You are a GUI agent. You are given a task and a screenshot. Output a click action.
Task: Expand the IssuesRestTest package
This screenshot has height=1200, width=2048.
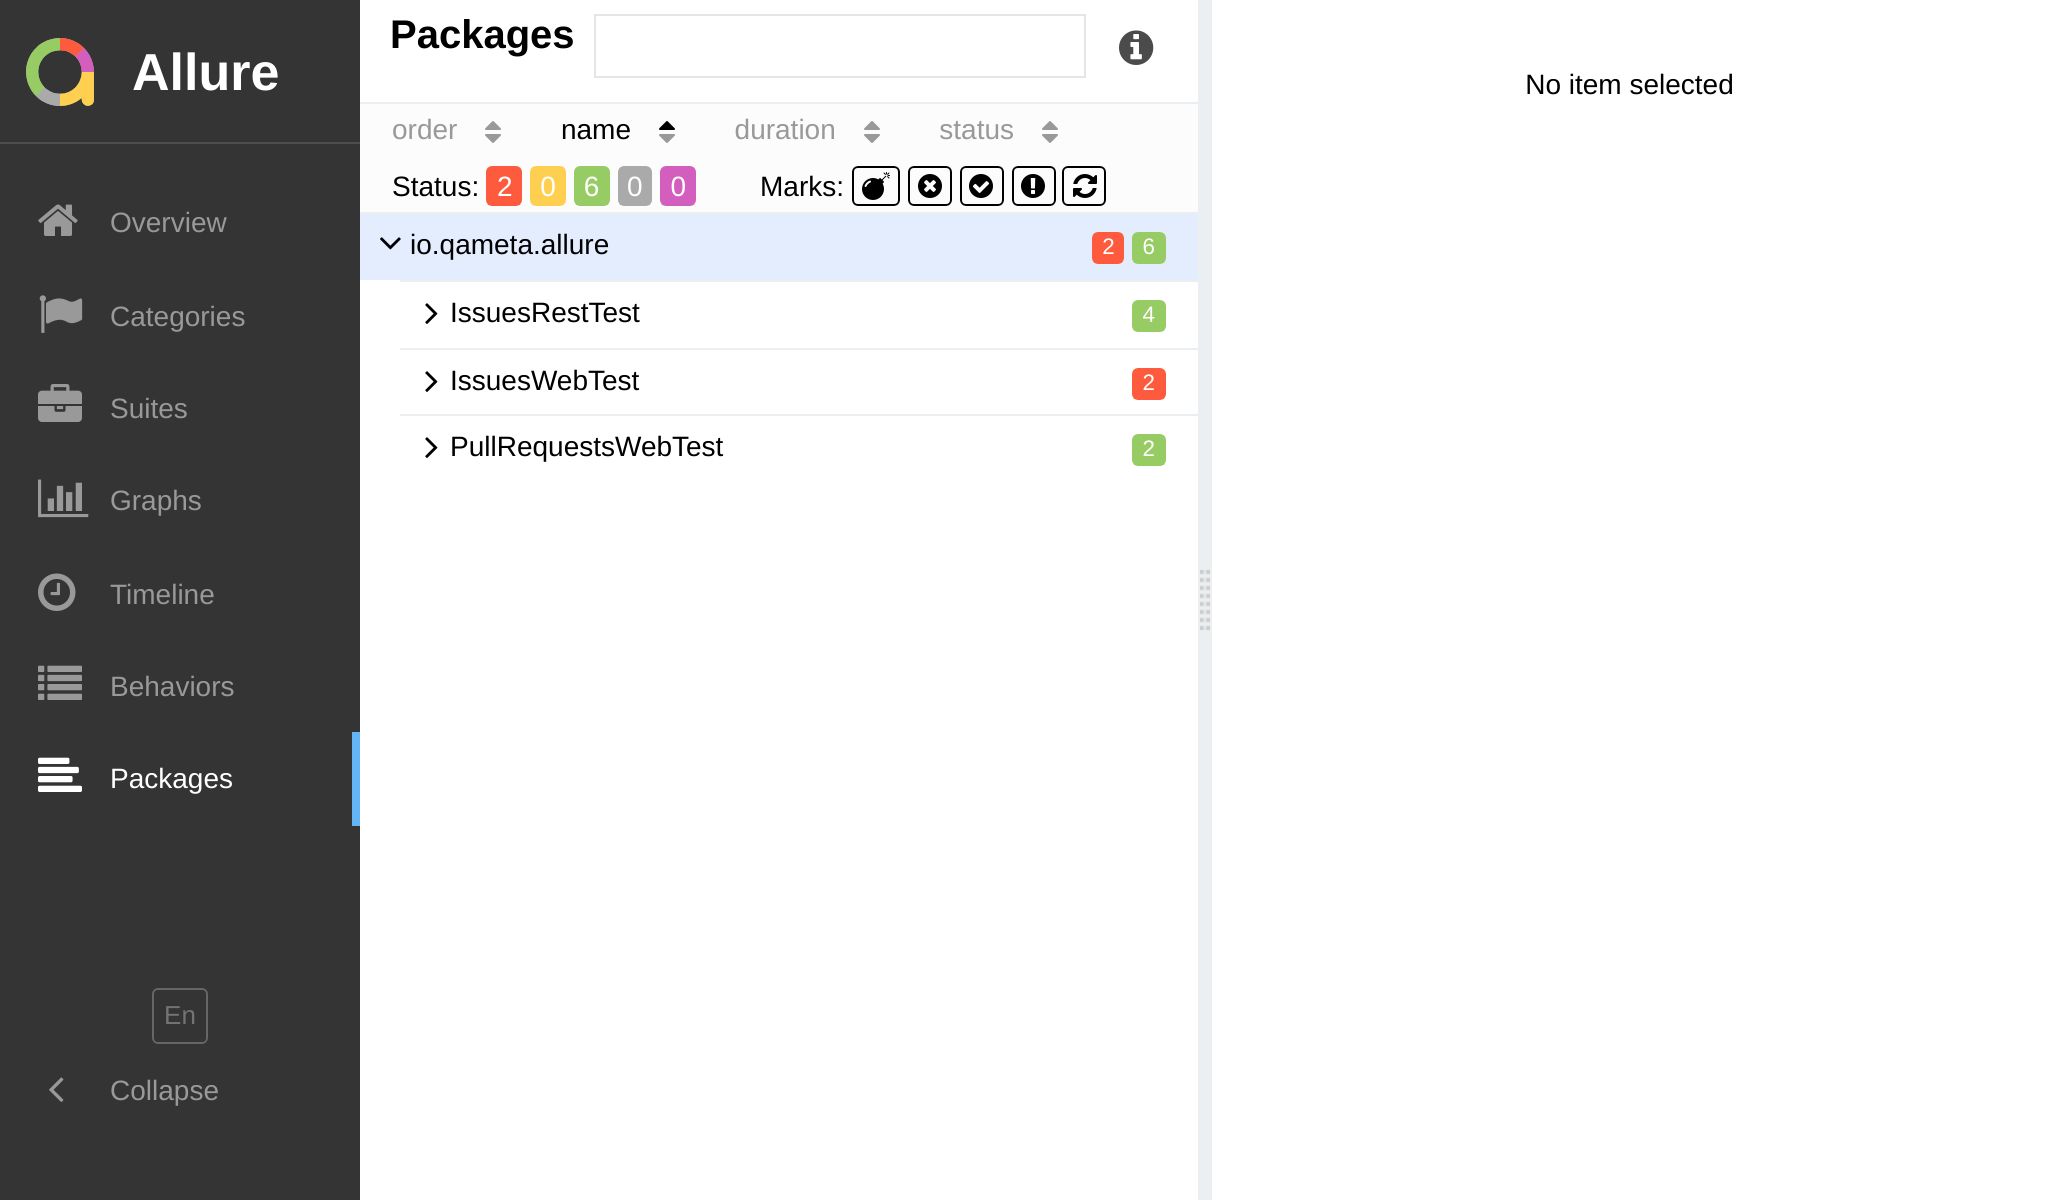[431, 313]
